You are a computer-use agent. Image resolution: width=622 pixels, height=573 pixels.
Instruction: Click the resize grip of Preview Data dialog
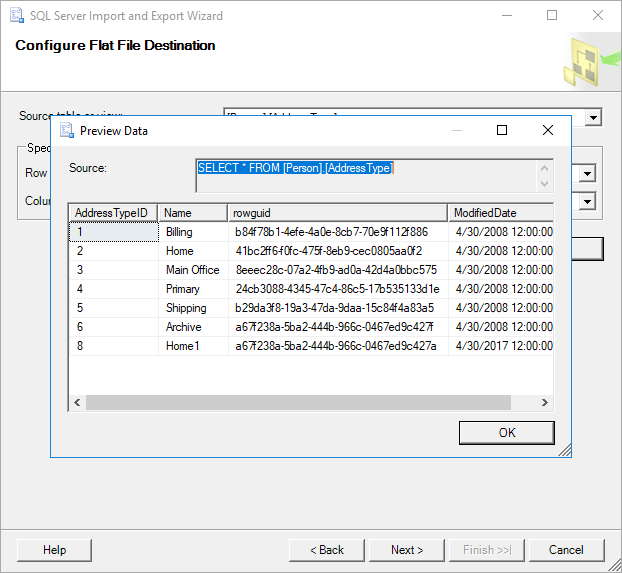pos(565,451)
